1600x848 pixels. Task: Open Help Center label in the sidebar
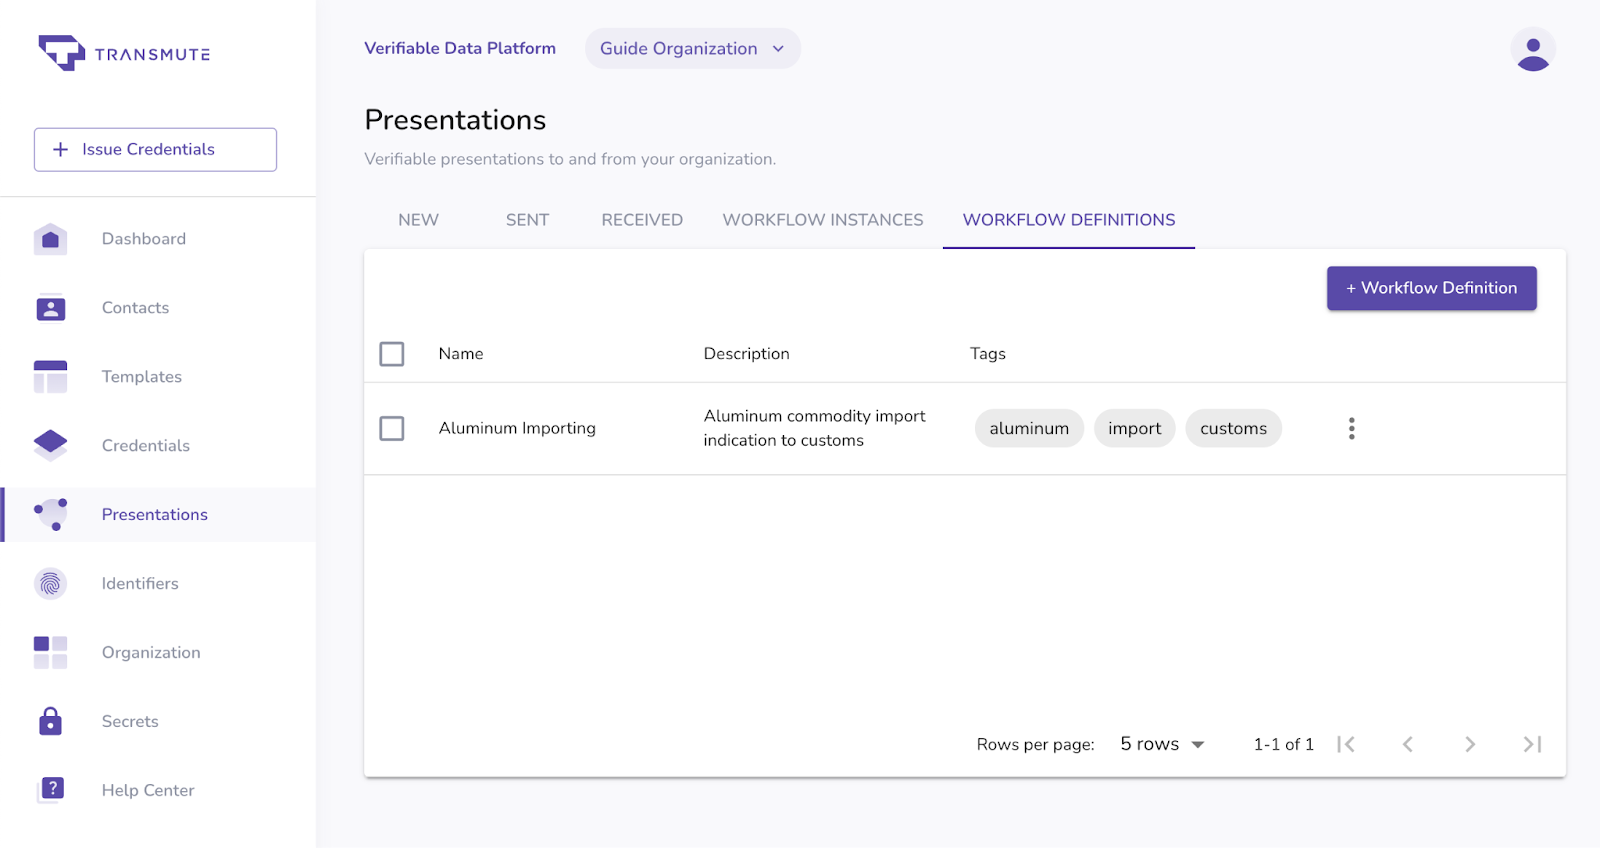point(148,790)
